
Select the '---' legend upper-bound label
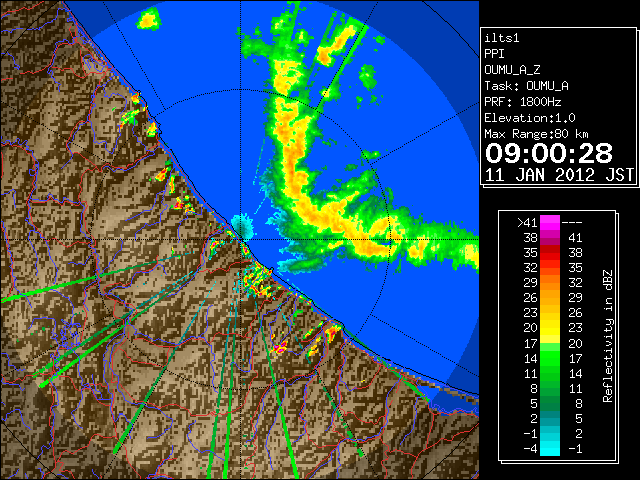[572, 223]
